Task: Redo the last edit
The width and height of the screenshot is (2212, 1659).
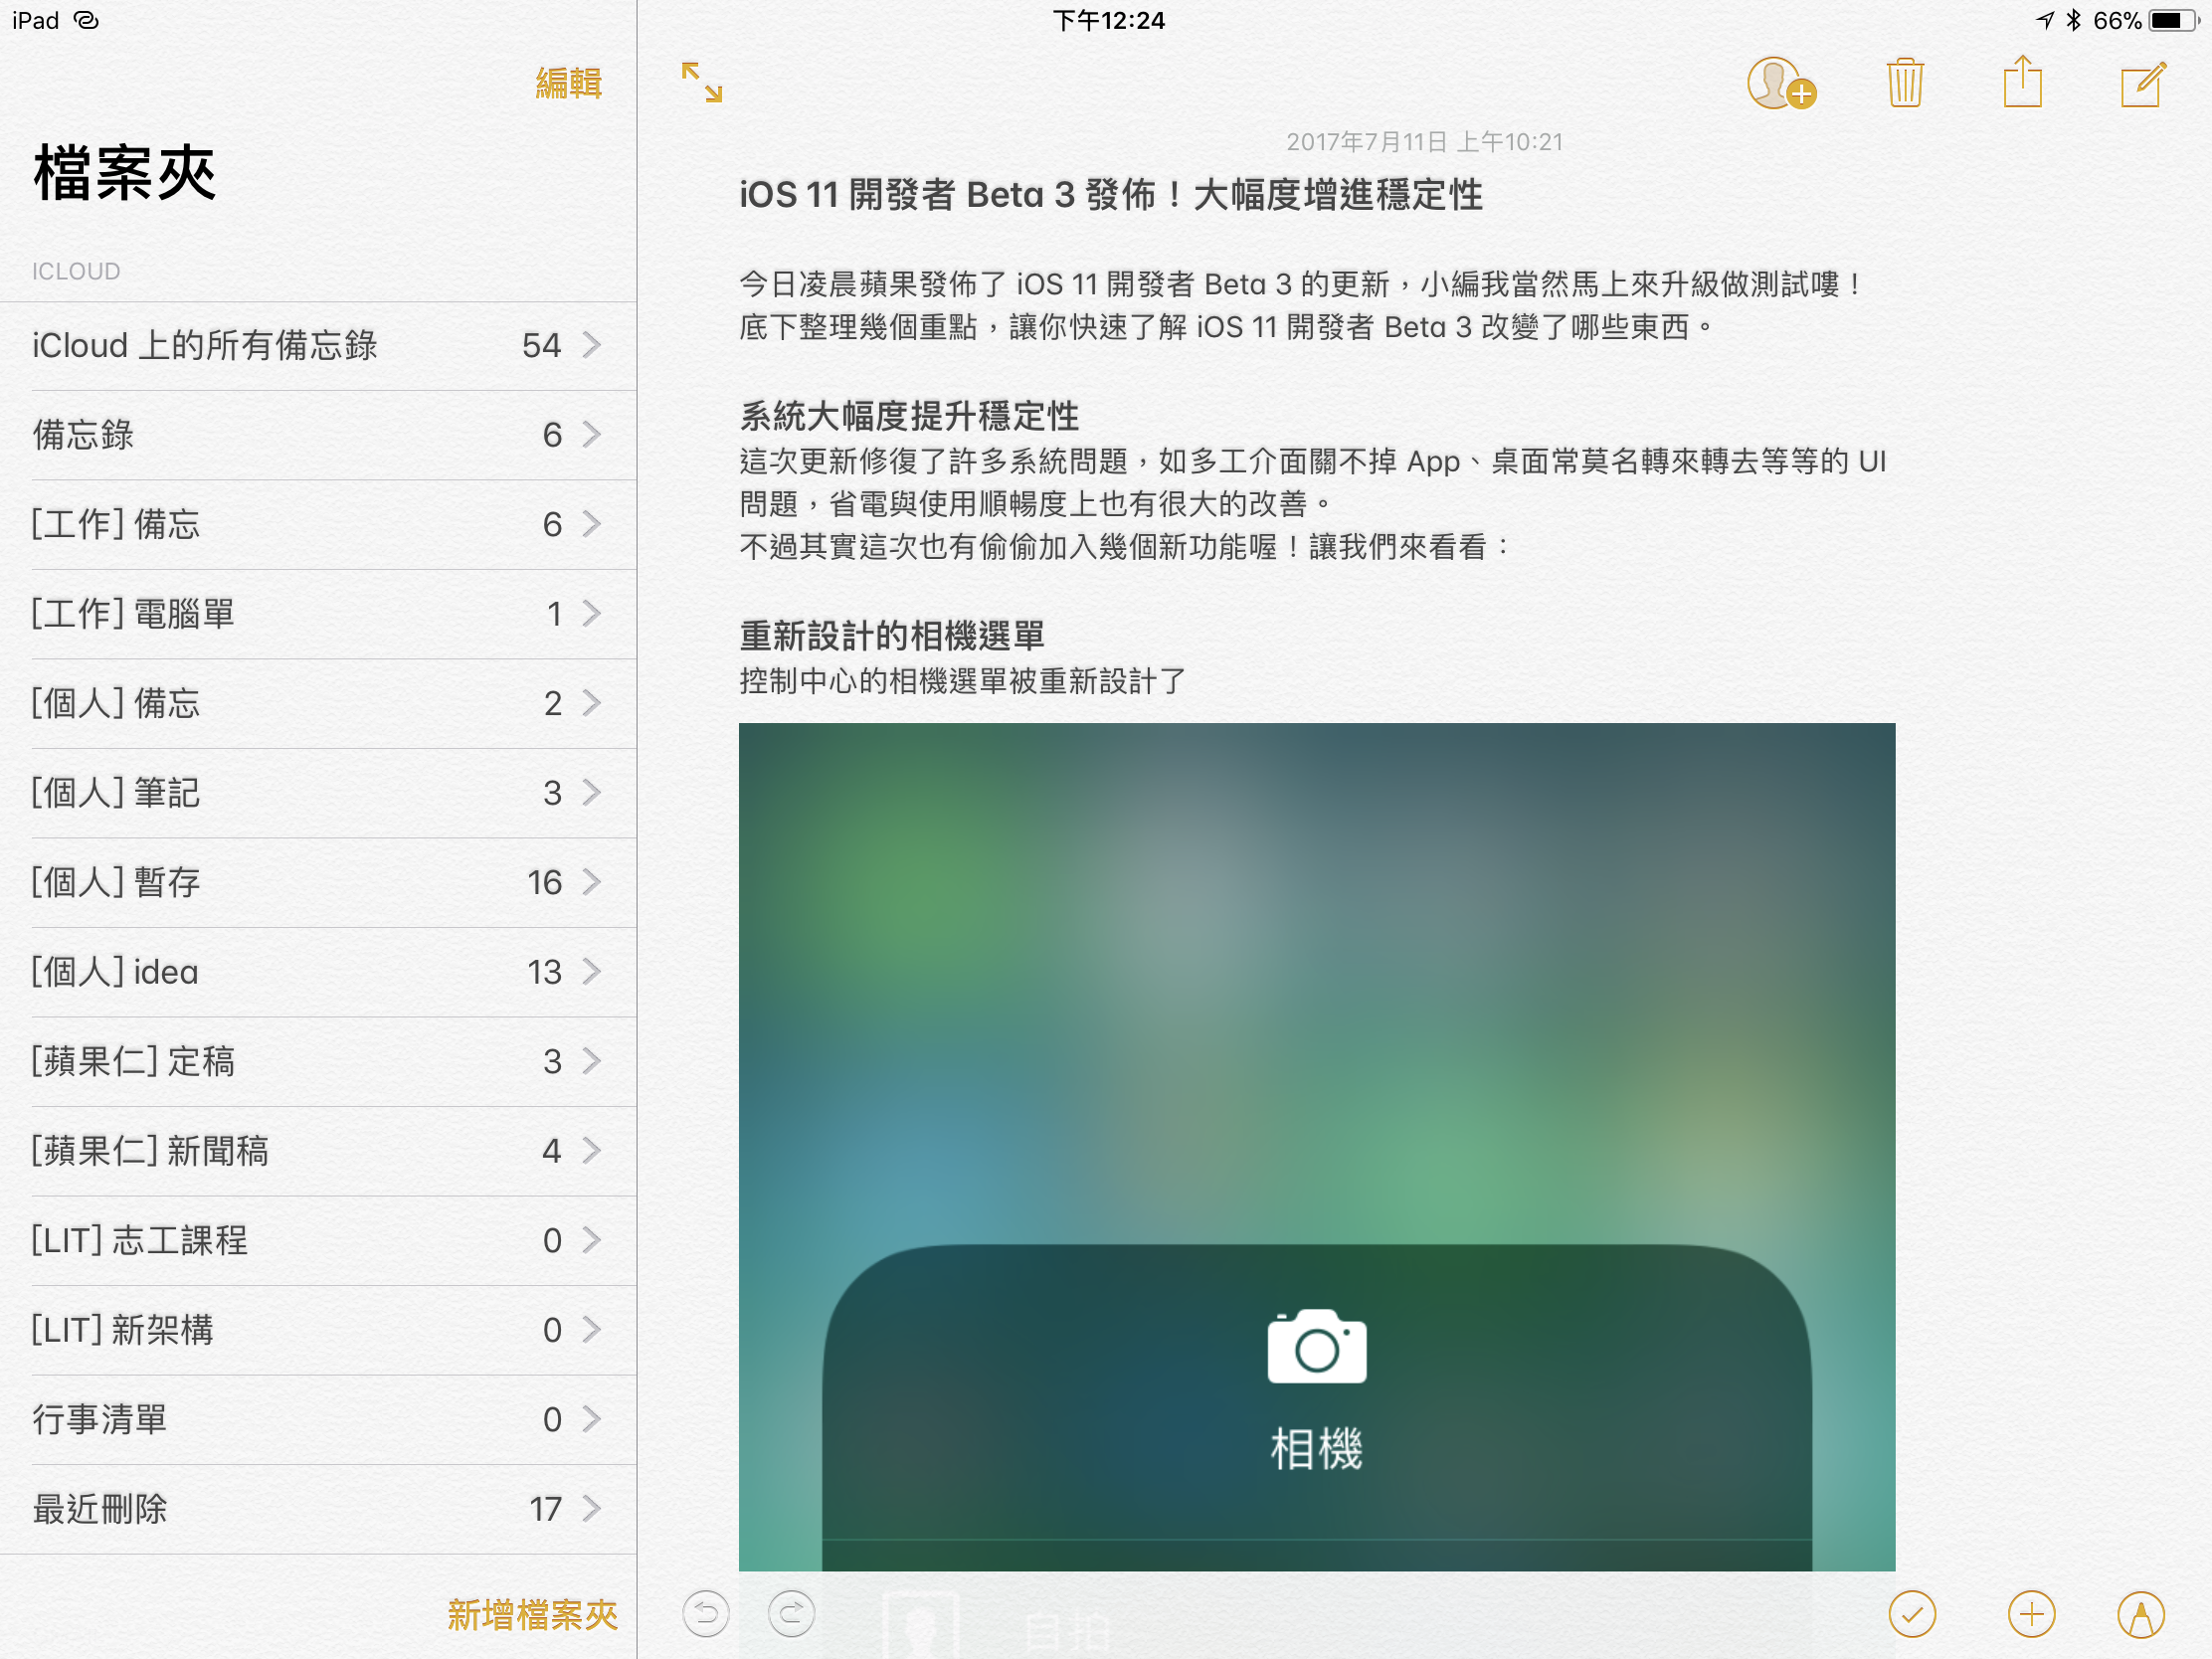Action: click(791, 1613)
